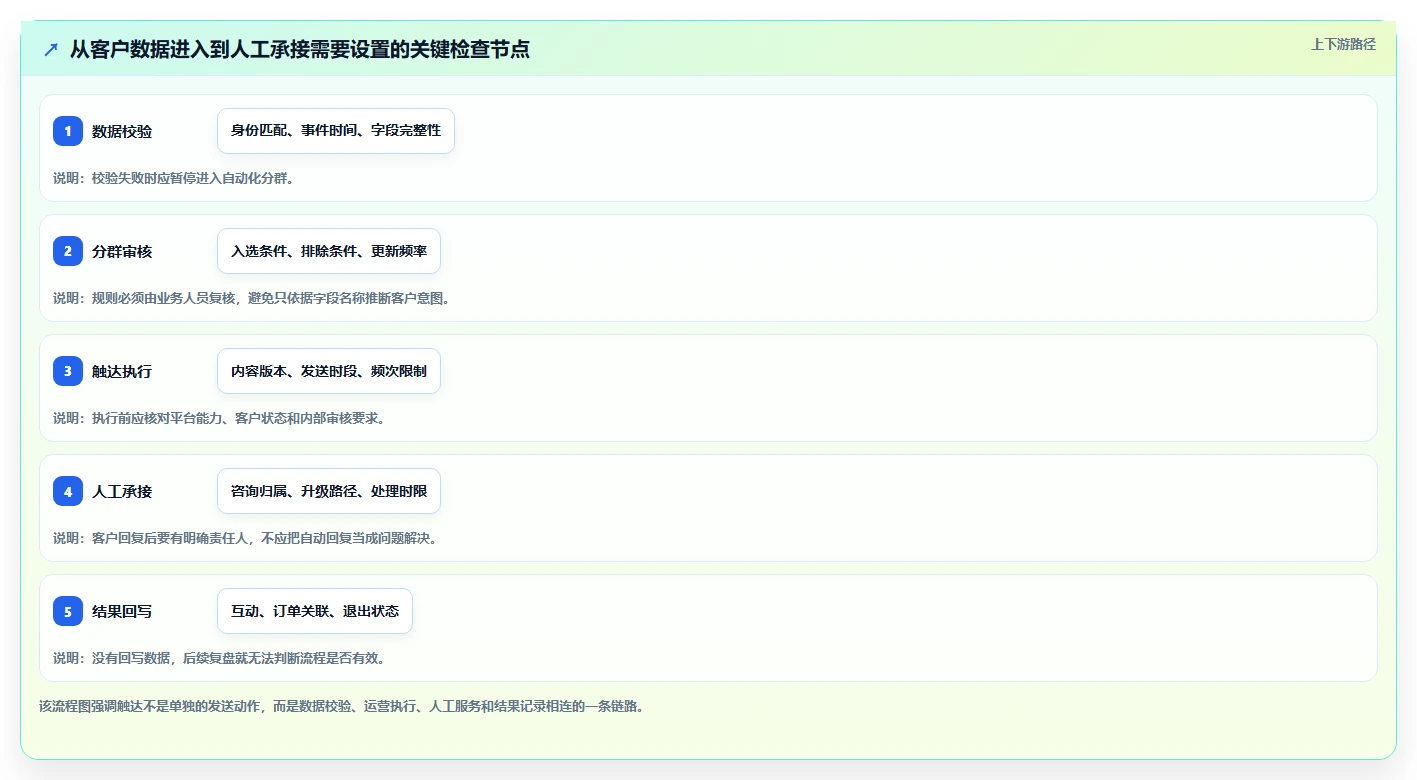1417x780 pixels.
Task: Select the 触达执行 step title
Action: (122, 371)
